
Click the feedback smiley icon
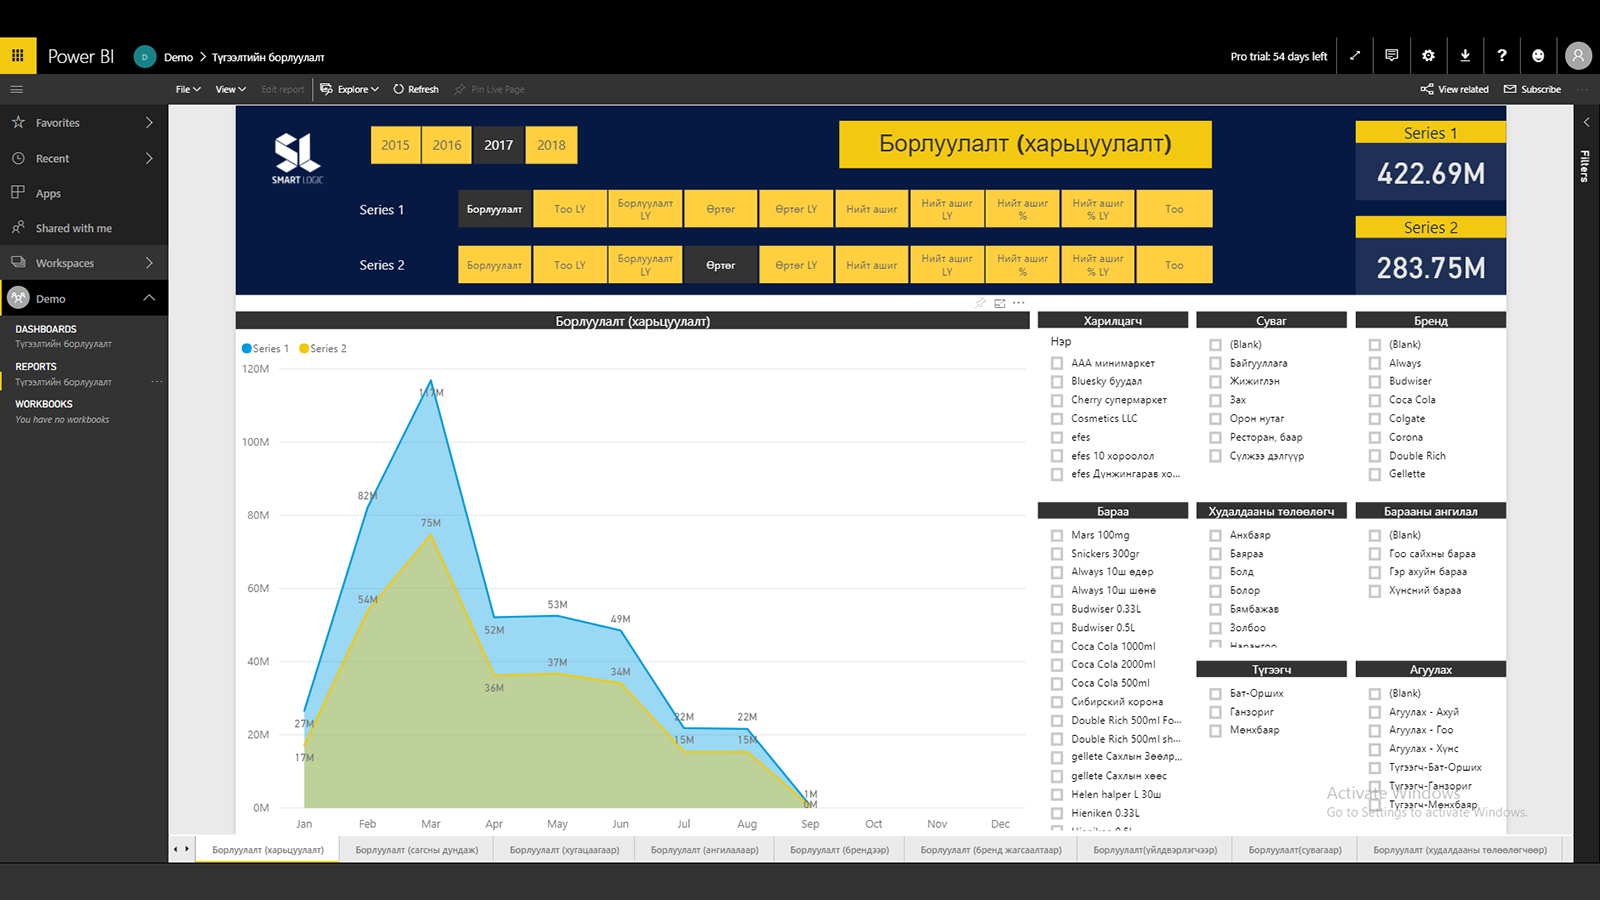tap(1538, 56)
